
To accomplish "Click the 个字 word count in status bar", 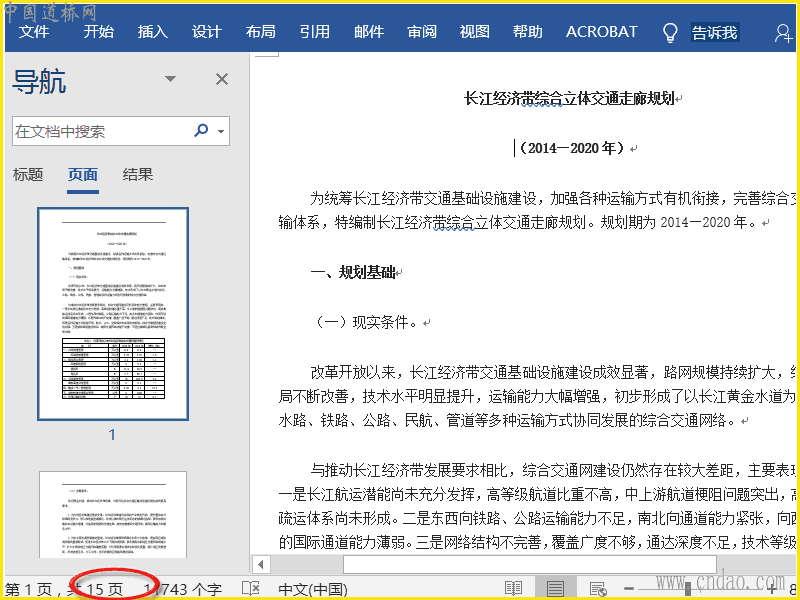I will point(183,589).
